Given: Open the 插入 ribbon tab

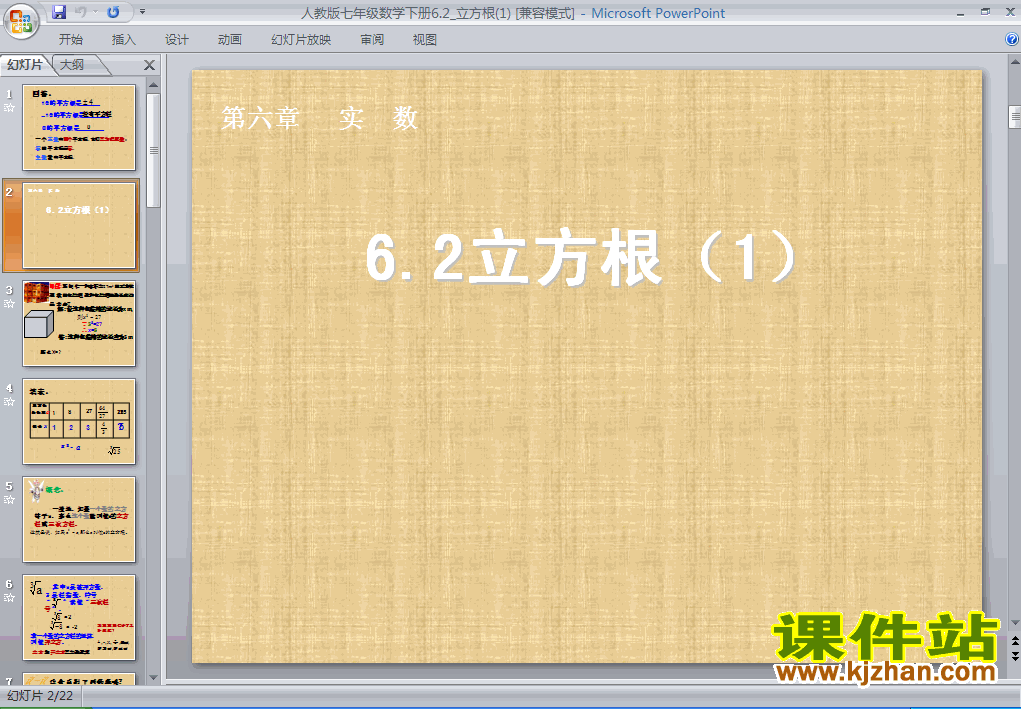Looking at the screenshot, I should (124, 40).
